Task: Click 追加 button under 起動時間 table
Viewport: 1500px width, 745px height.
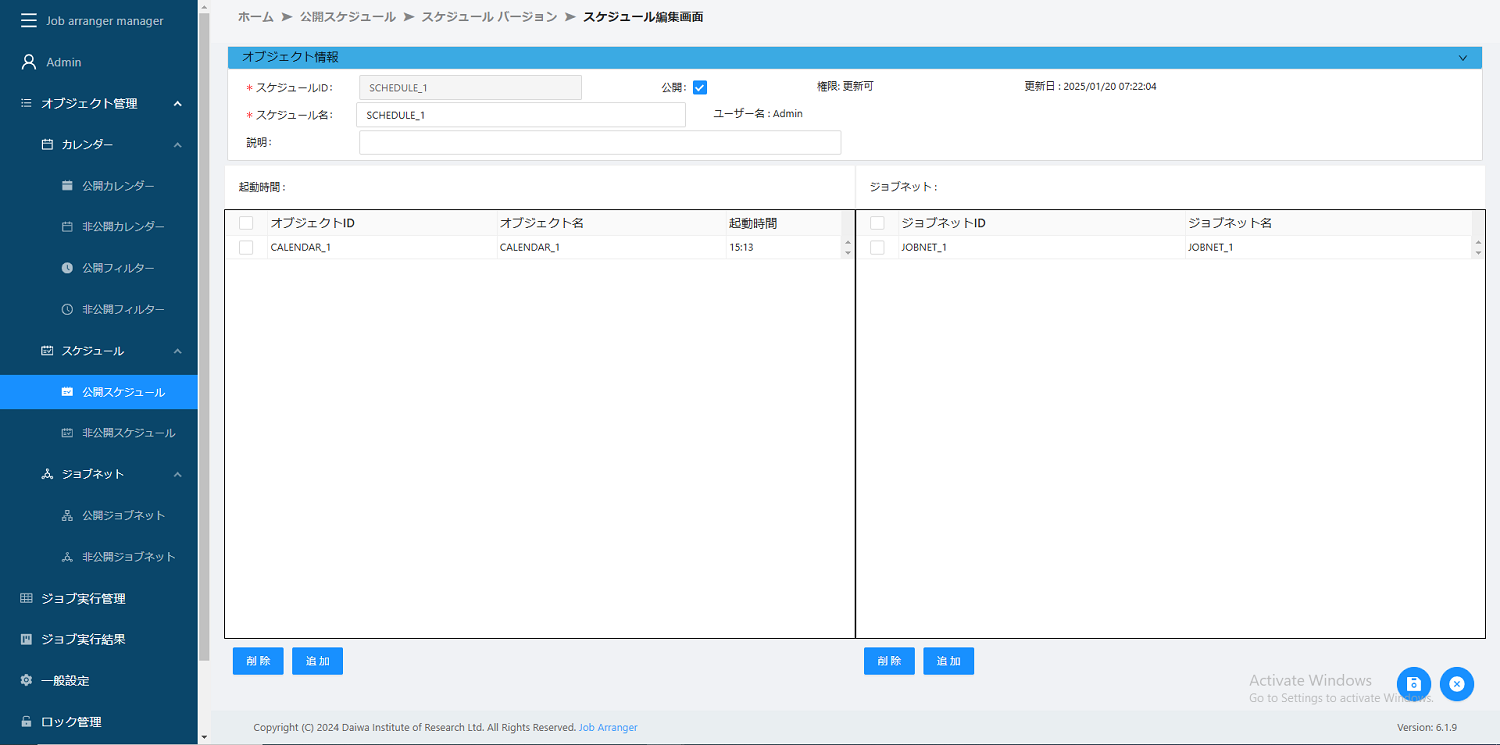Action: point(317,661)
